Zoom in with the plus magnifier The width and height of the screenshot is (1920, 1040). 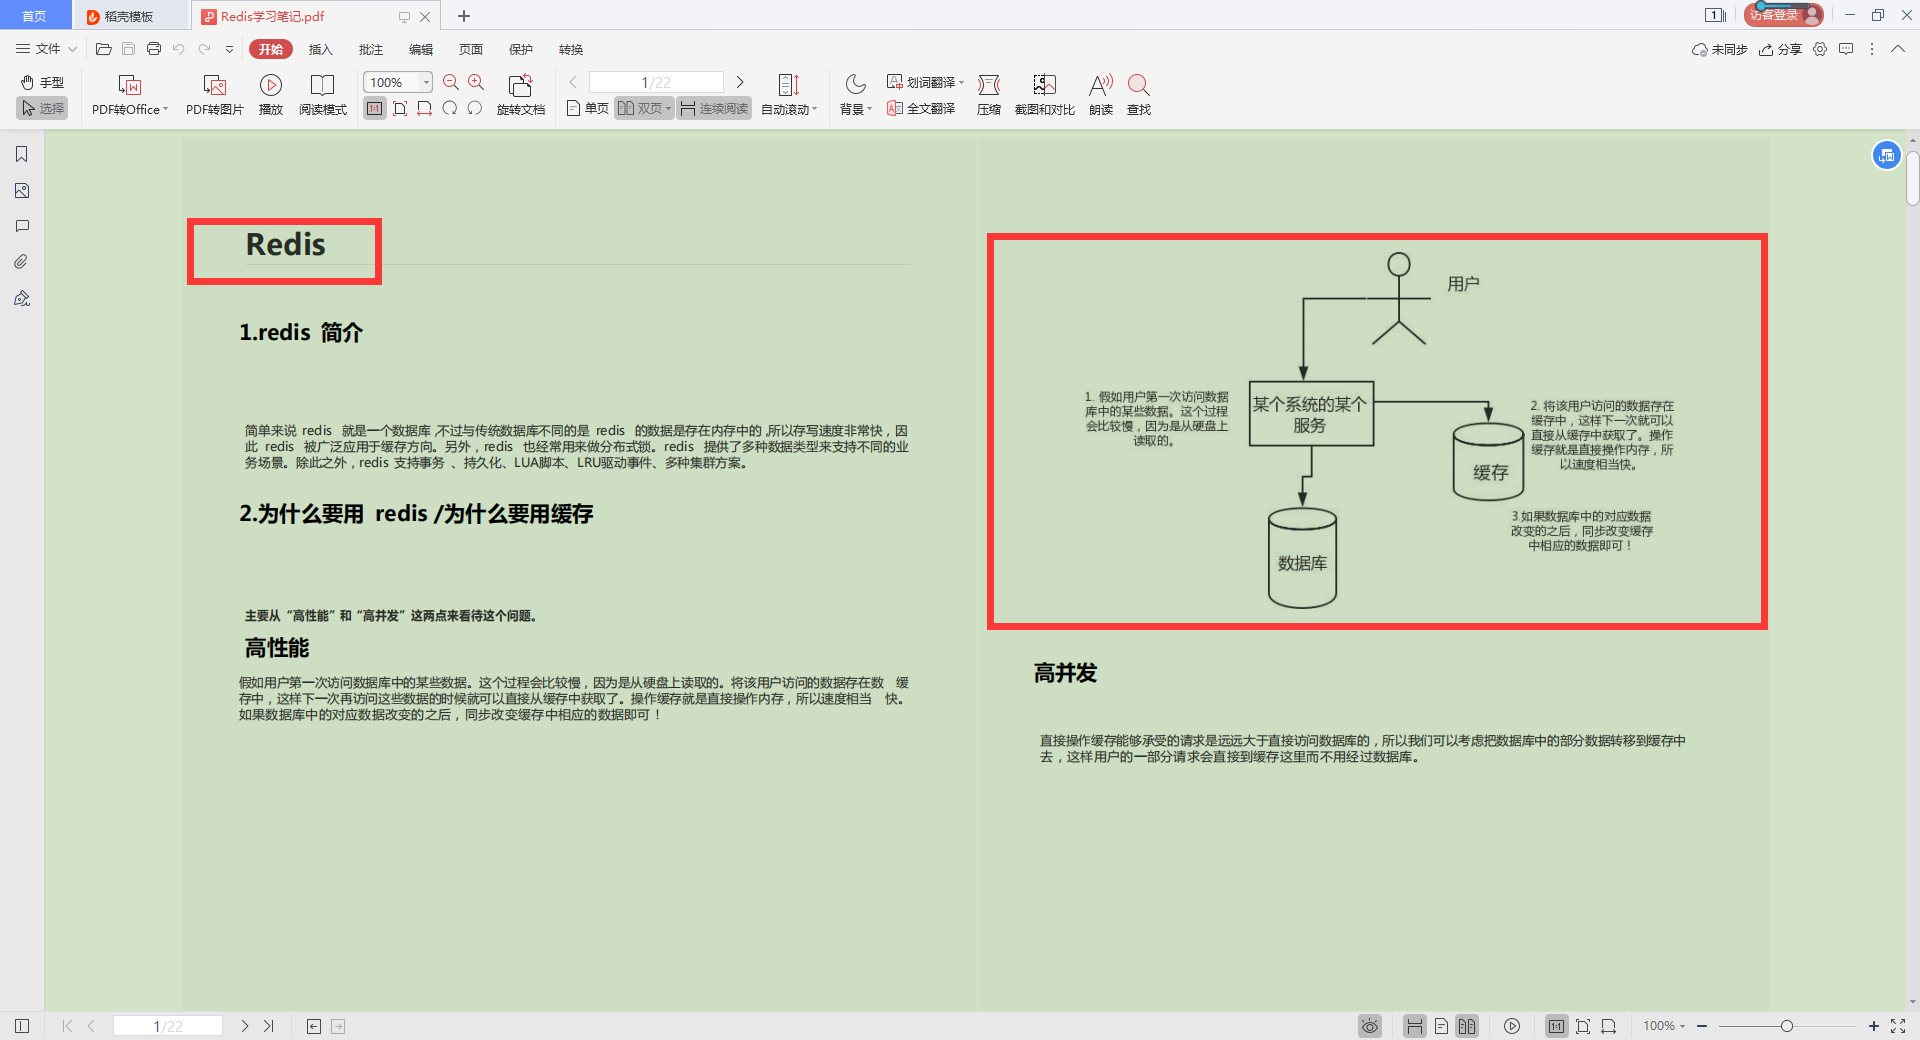[x=476, y=83]
